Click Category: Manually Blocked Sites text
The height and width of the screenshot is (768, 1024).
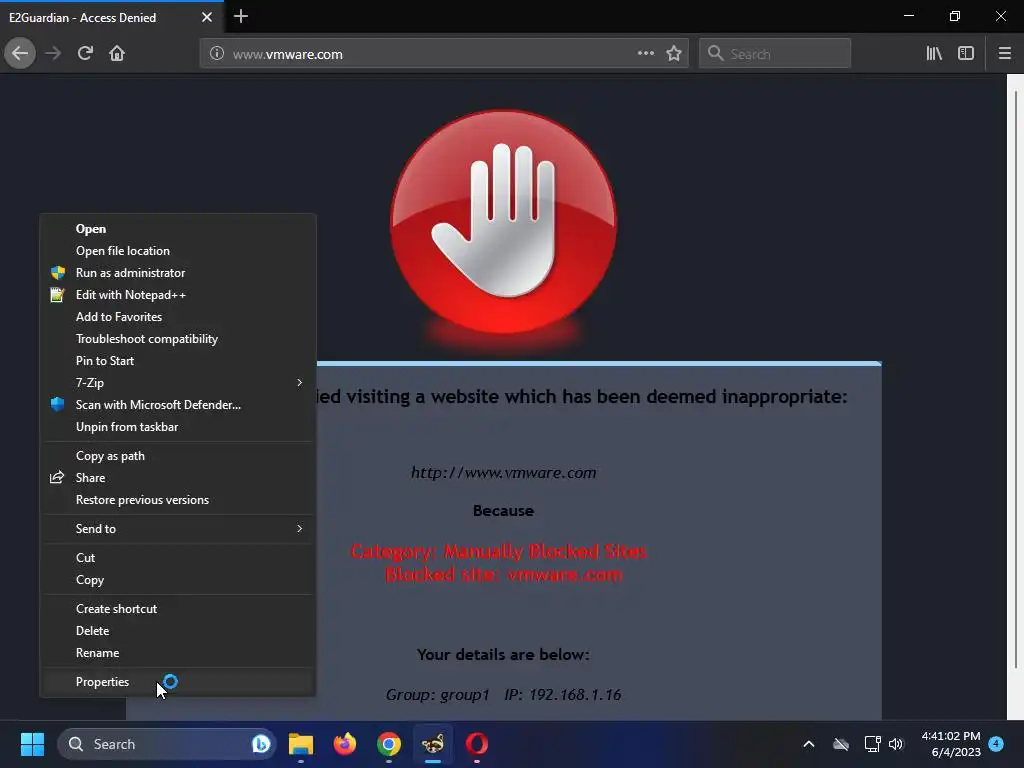click(499, 552)
